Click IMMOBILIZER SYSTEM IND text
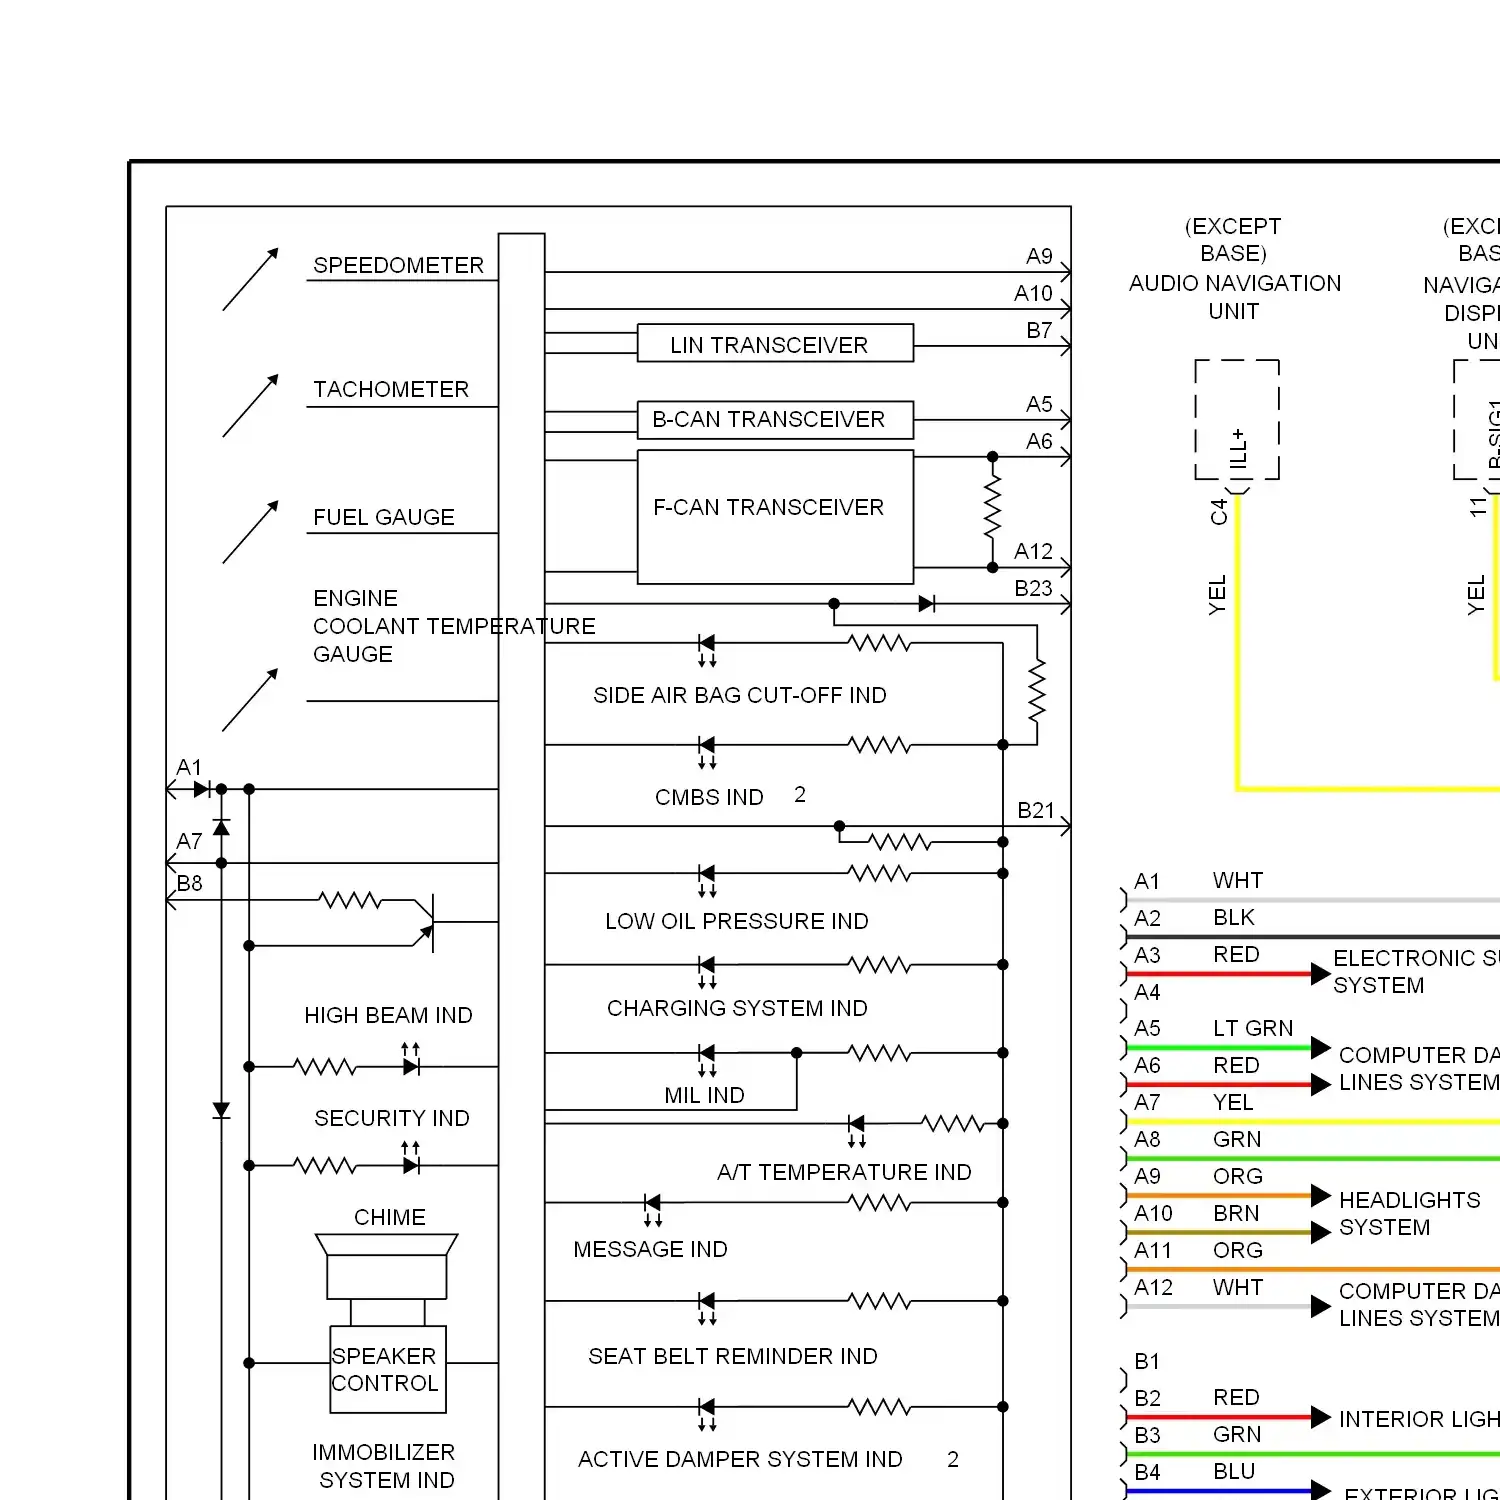The width and height of the screenshot is (1500, 1500). 384,1466
